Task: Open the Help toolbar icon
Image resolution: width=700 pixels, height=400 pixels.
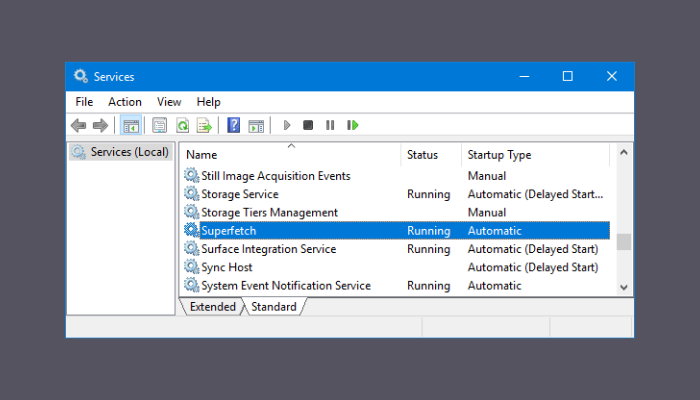Action: pyautogui.click(x=233, y=125)
